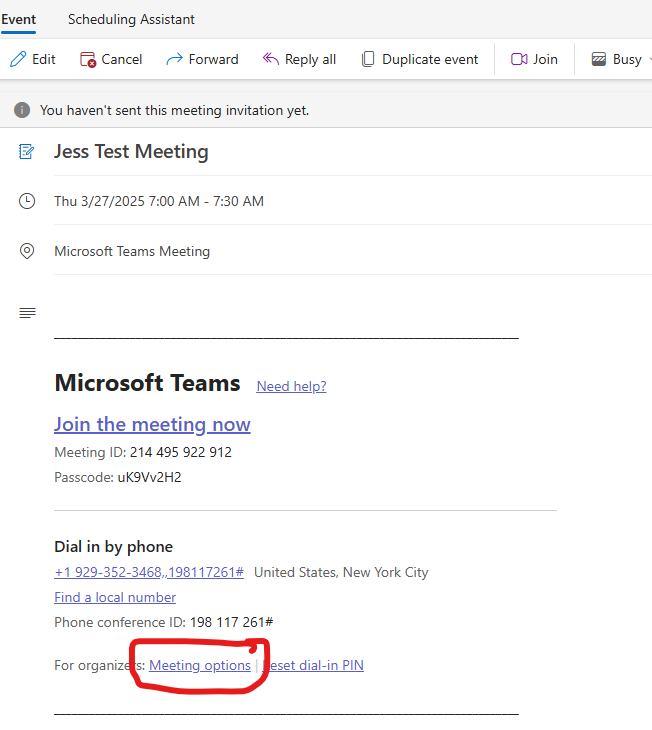Click the Phone conference ID 198 117 261#
The image size is (652, 730).
click(x=164, y=622)
